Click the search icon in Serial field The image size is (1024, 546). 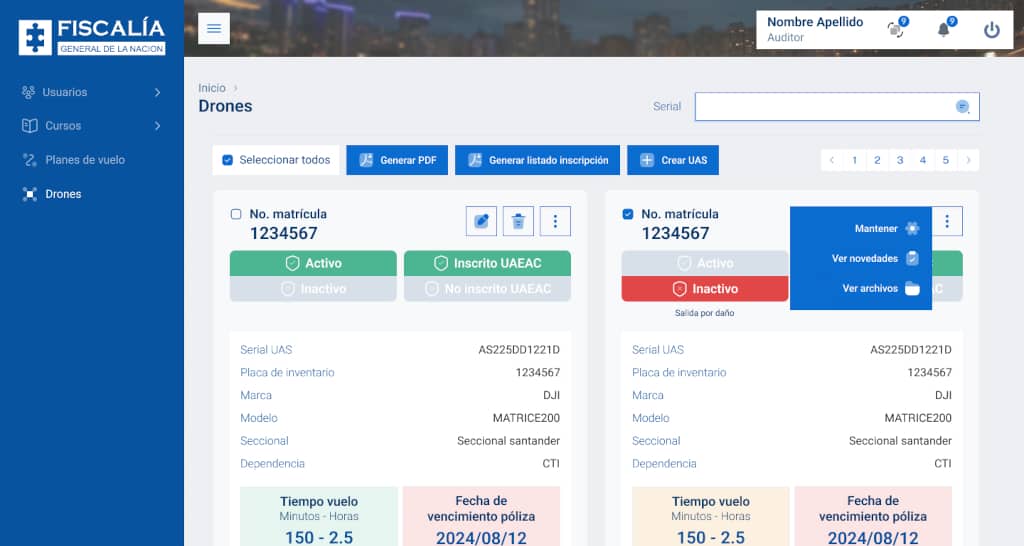coord(962,107)
